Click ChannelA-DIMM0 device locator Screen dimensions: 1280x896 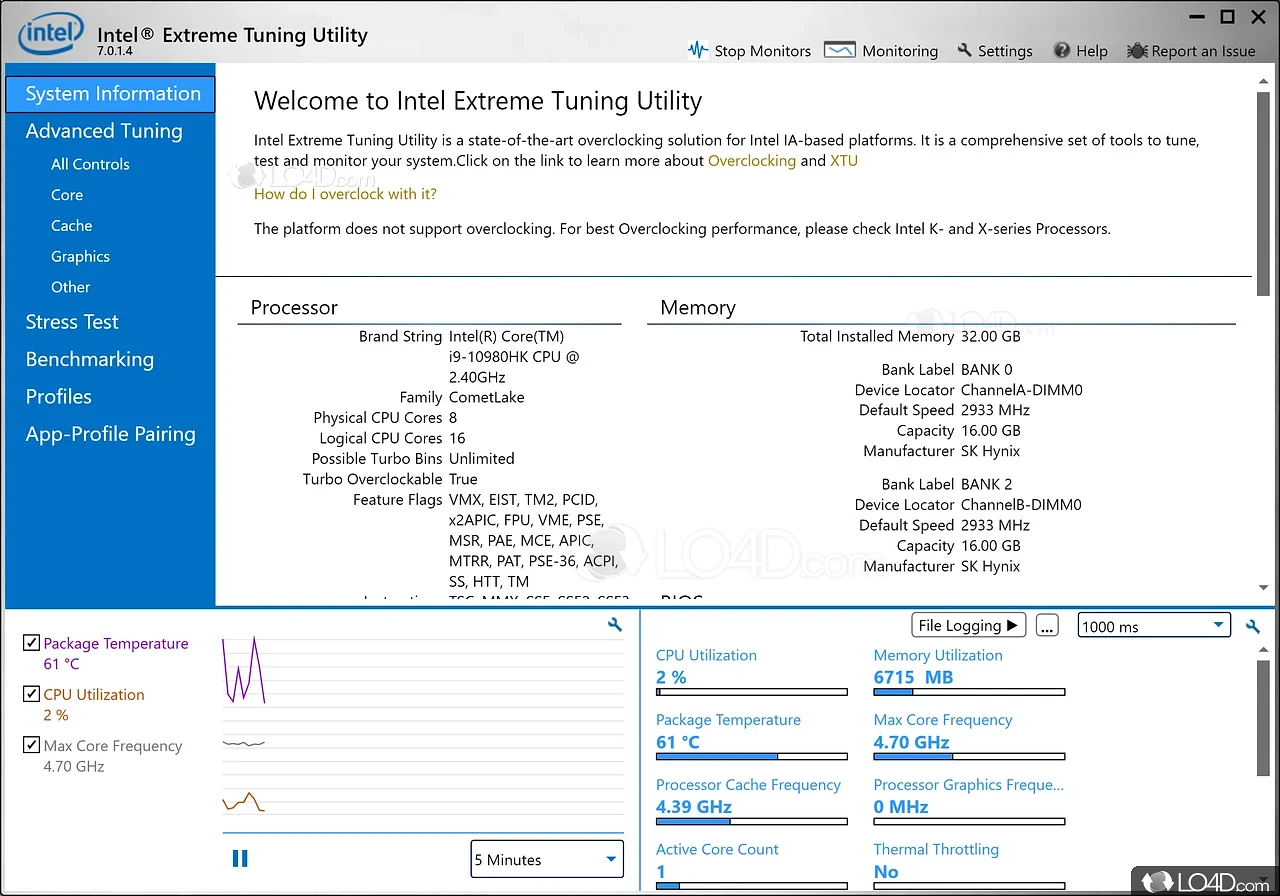point(1022,390)
